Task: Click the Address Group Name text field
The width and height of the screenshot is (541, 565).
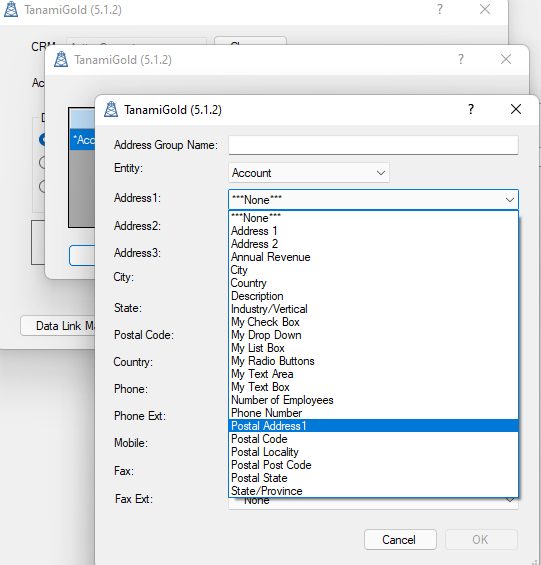Action: 373,145
